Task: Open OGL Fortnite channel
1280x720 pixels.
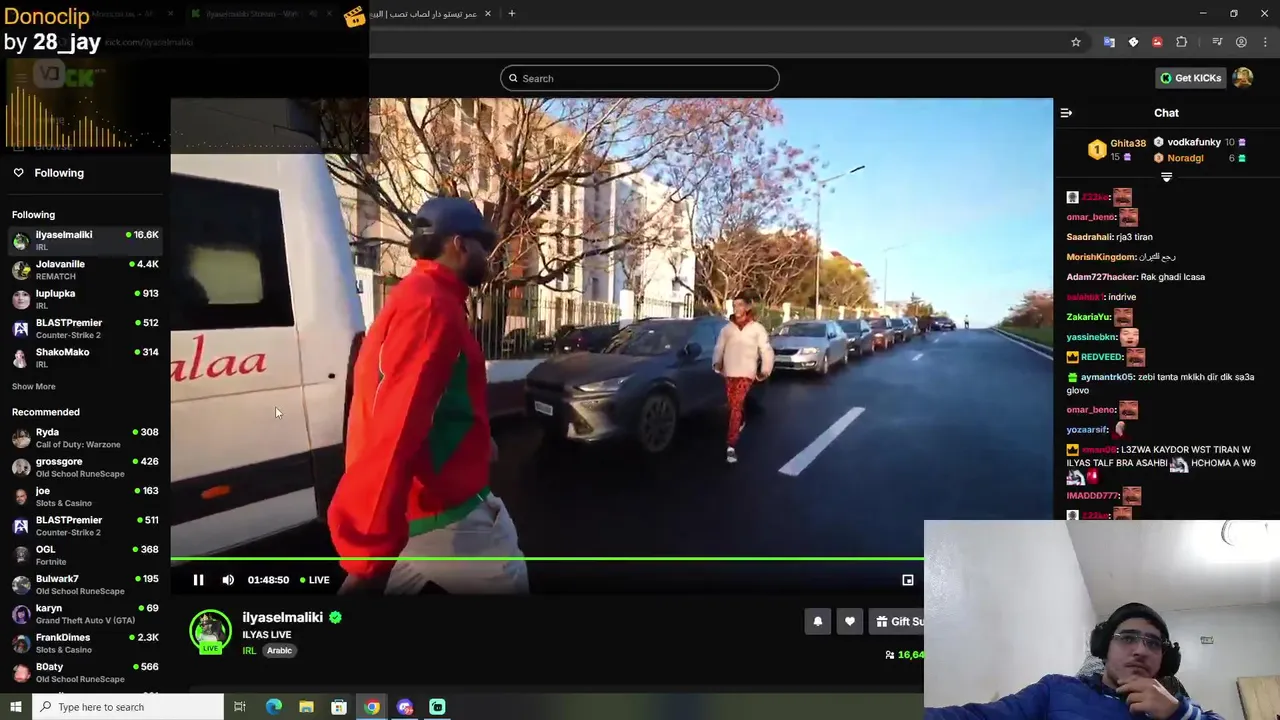Action: pyautogui.click(x=85, y=555)
